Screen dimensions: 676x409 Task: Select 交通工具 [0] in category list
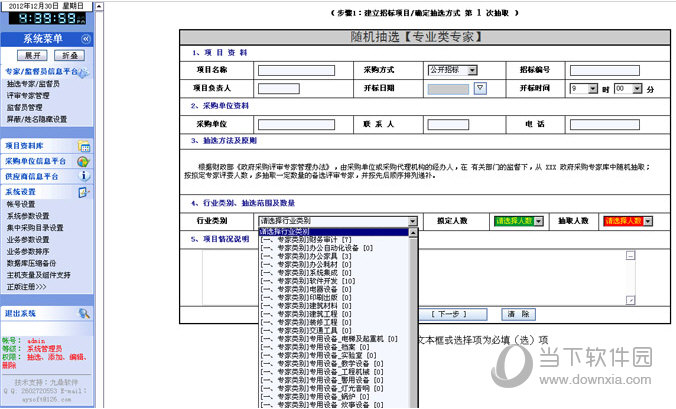point(334,331)
